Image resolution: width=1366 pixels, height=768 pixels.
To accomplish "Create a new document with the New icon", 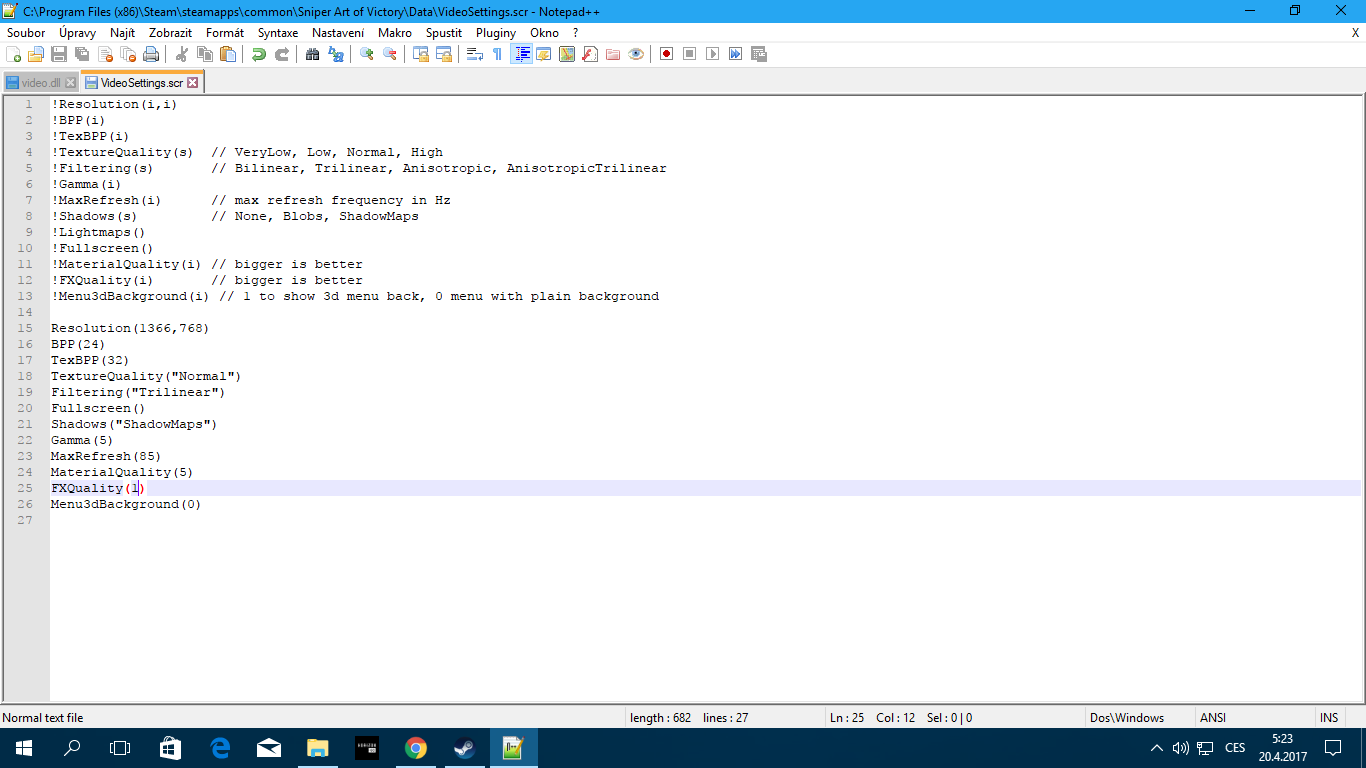I will point(13,54).
